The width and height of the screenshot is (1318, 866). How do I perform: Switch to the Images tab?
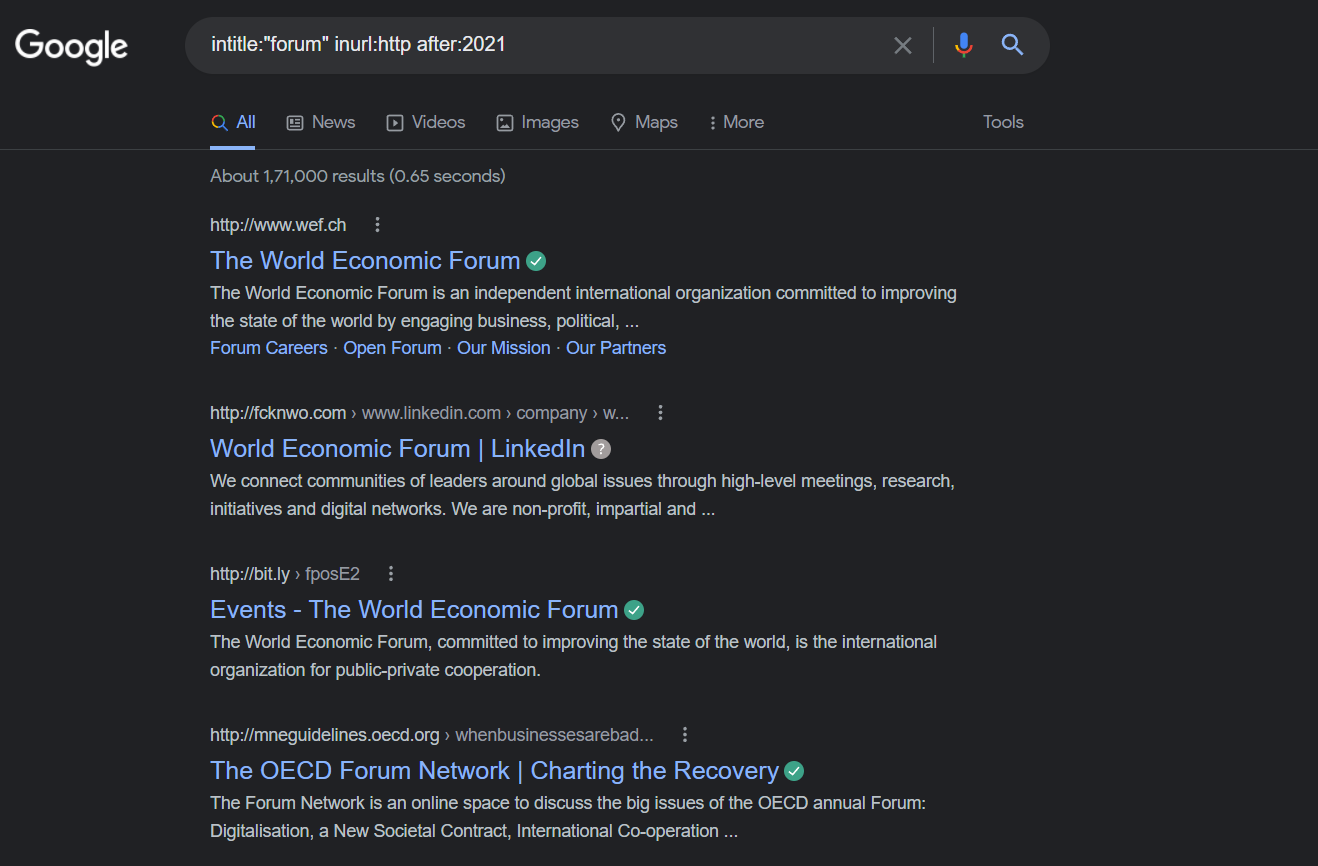tap(538, 122)
